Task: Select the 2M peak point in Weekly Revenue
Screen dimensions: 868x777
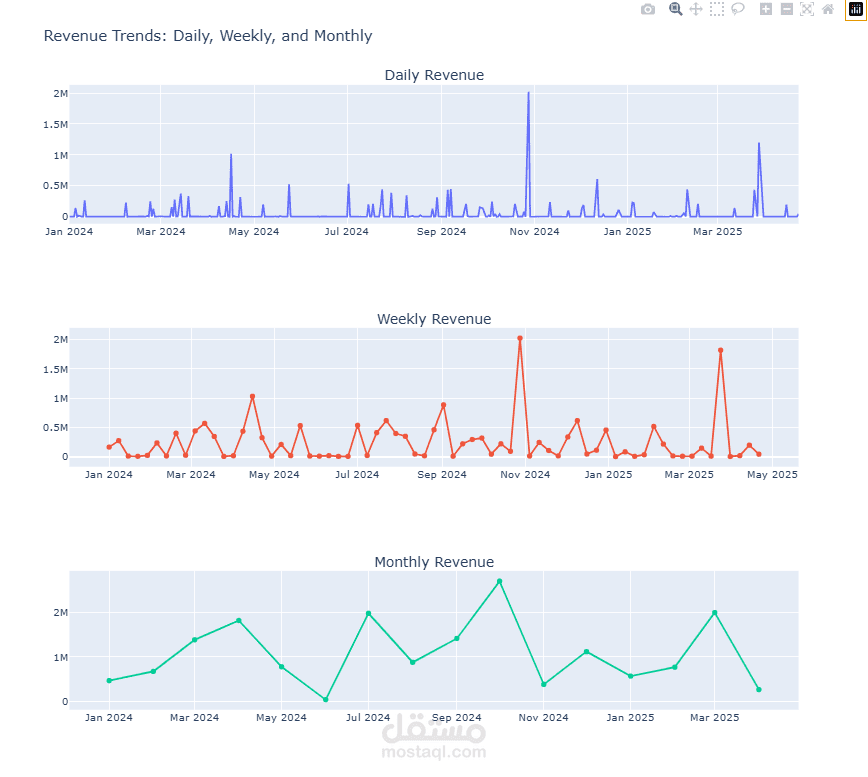Action: click(519, 339)
